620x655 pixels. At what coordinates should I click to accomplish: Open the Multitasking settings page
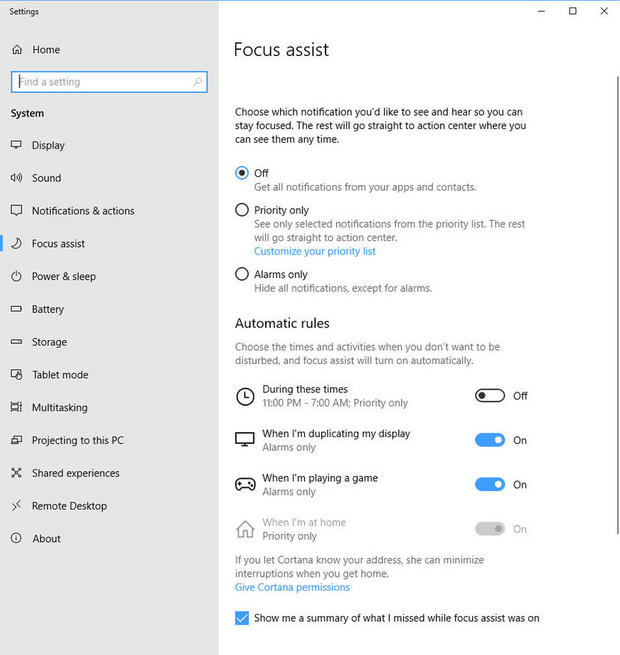(x=59, y=408)
